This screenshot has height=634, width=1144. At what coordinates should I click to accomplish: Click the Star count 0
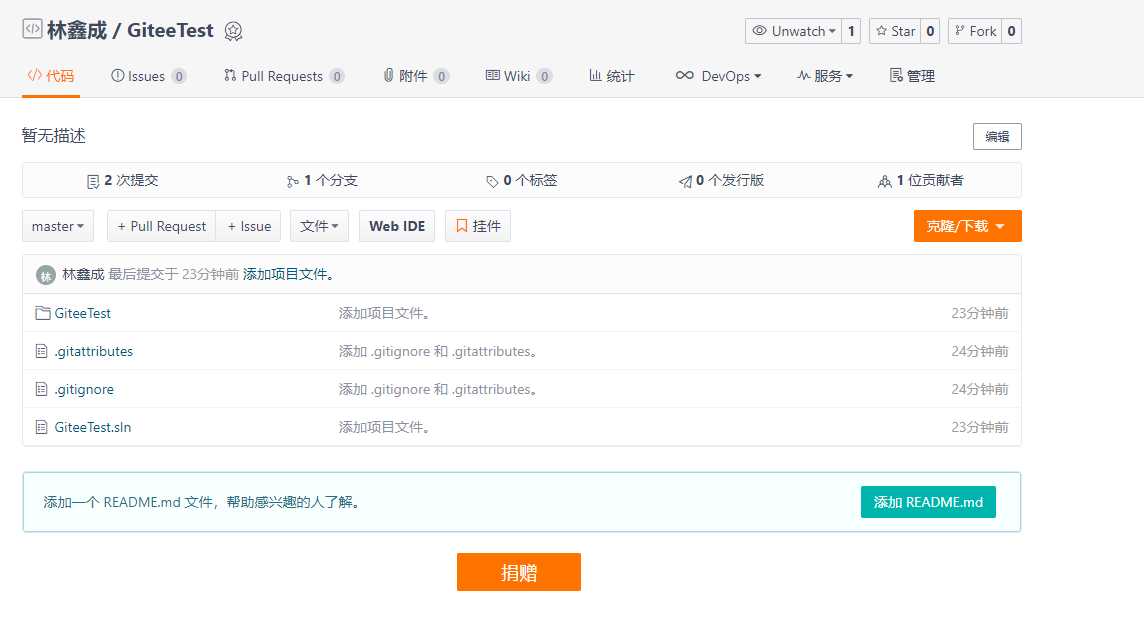click(930, 31)
